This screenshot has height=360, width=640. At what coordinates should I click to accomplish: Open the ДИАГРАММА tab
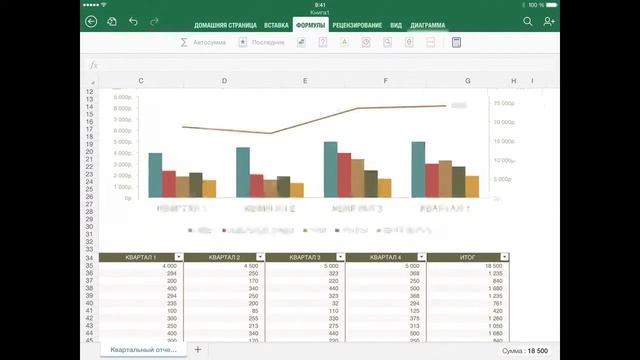(428, 25)
